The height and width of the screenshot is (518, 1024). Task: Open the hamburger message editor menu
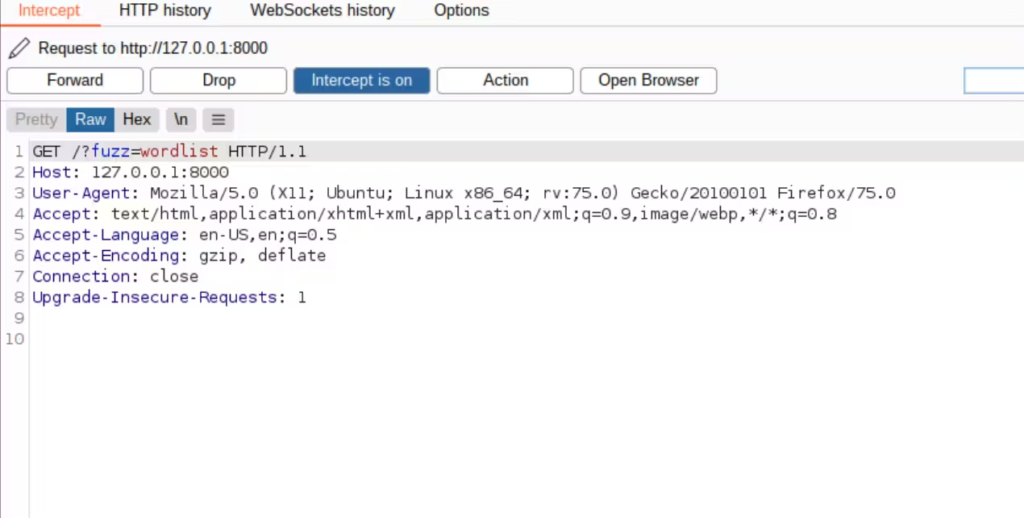[x=218, y=120]
